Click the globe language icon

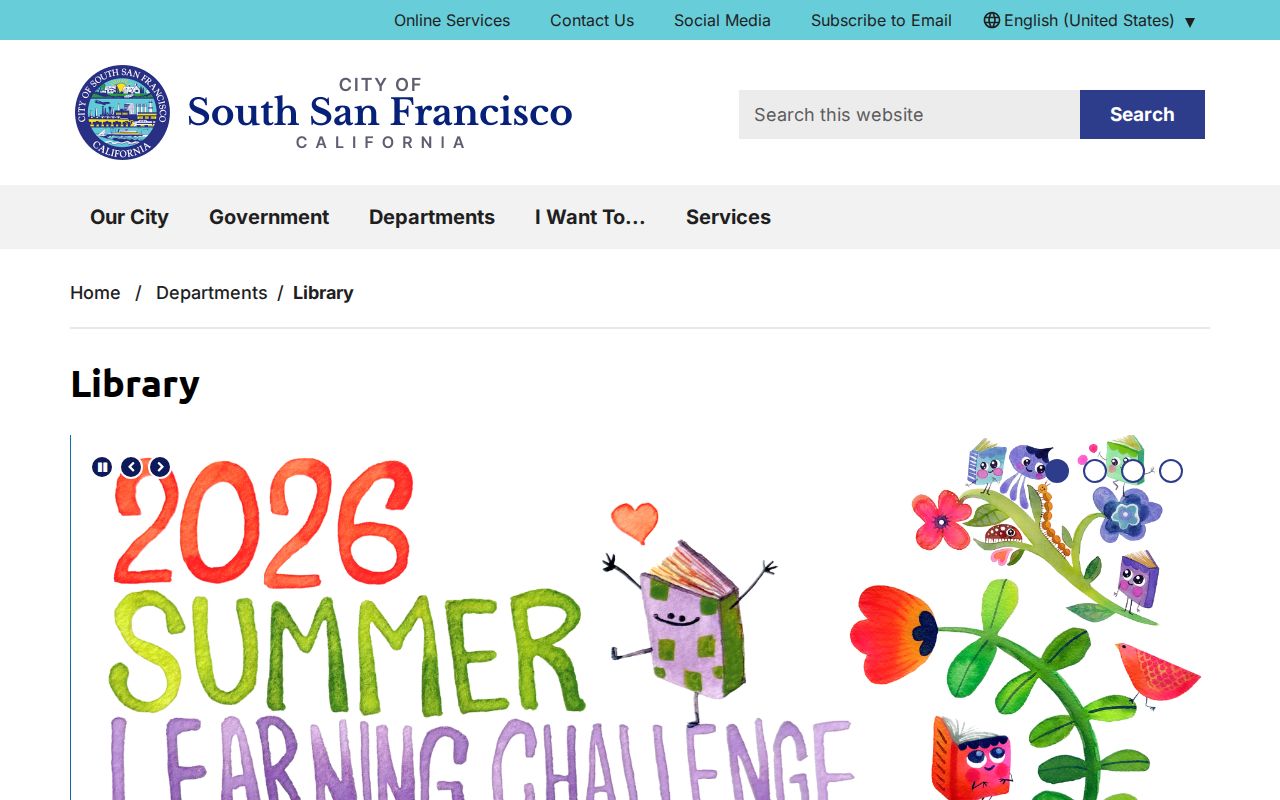[992, 20]
